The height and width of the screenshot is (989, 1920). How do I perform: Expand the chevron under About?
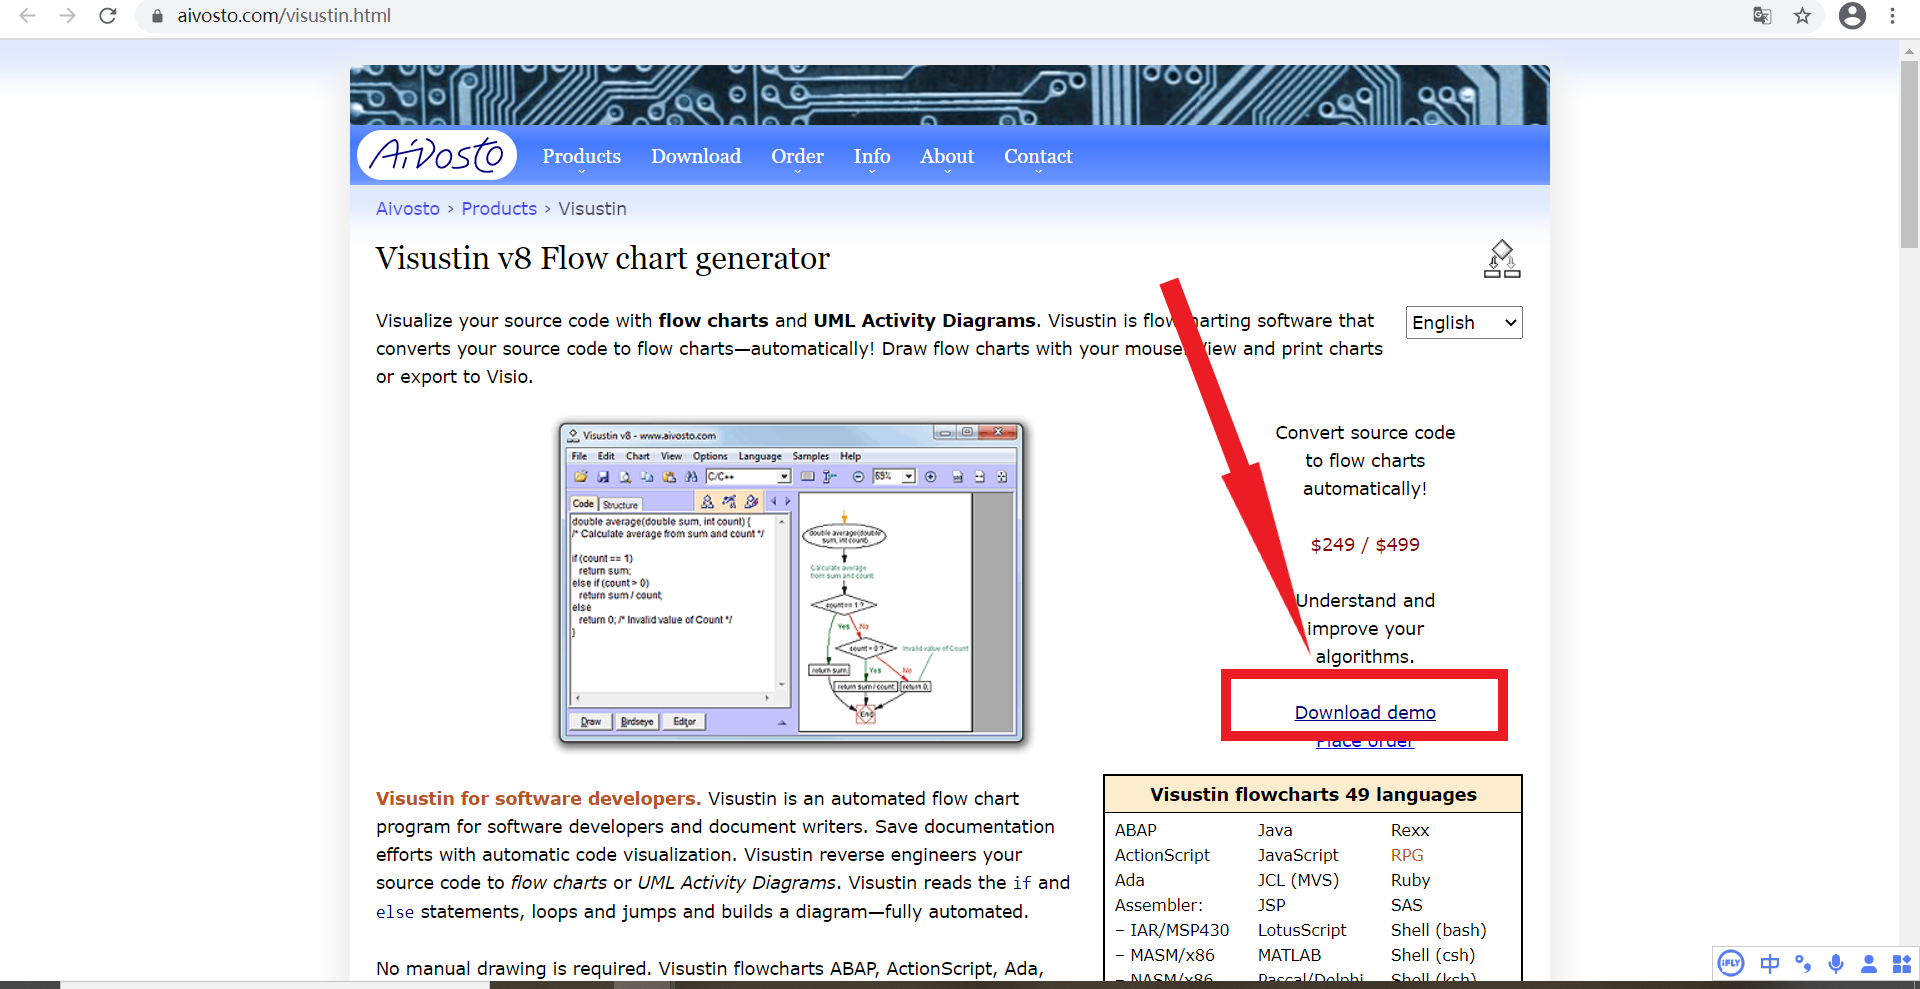[947, 173]
